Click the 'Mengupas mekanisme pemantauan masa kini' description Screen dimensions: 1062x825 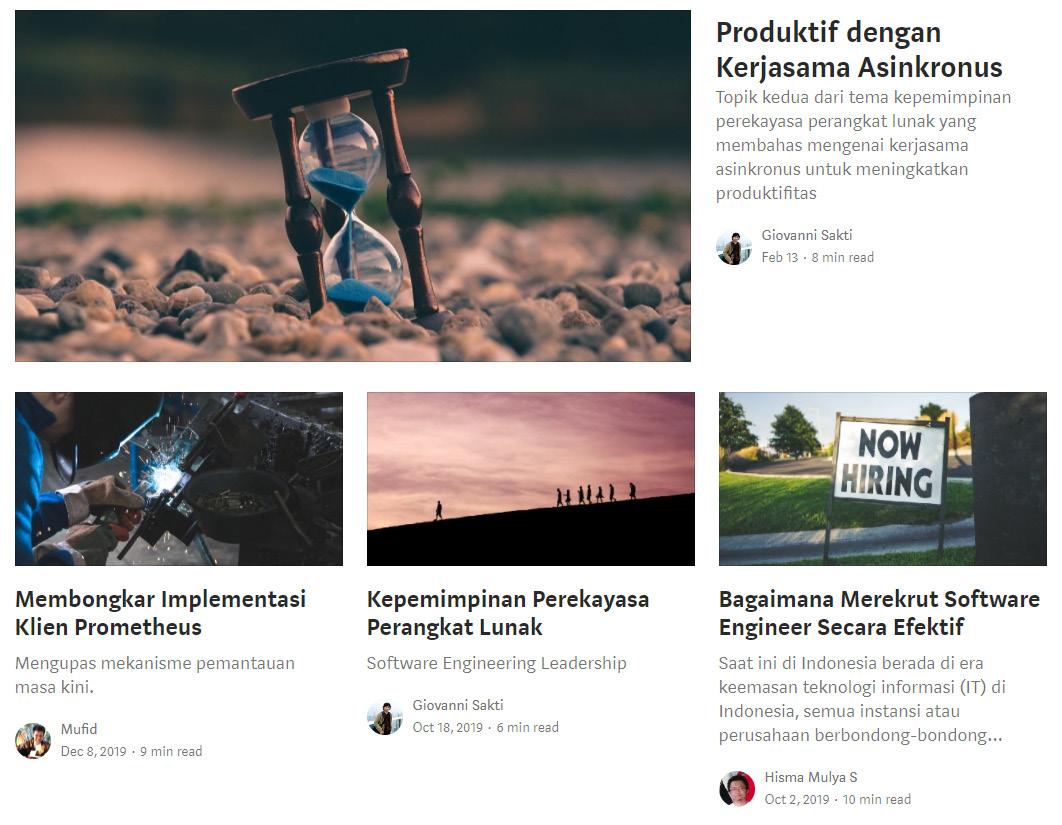155,675
